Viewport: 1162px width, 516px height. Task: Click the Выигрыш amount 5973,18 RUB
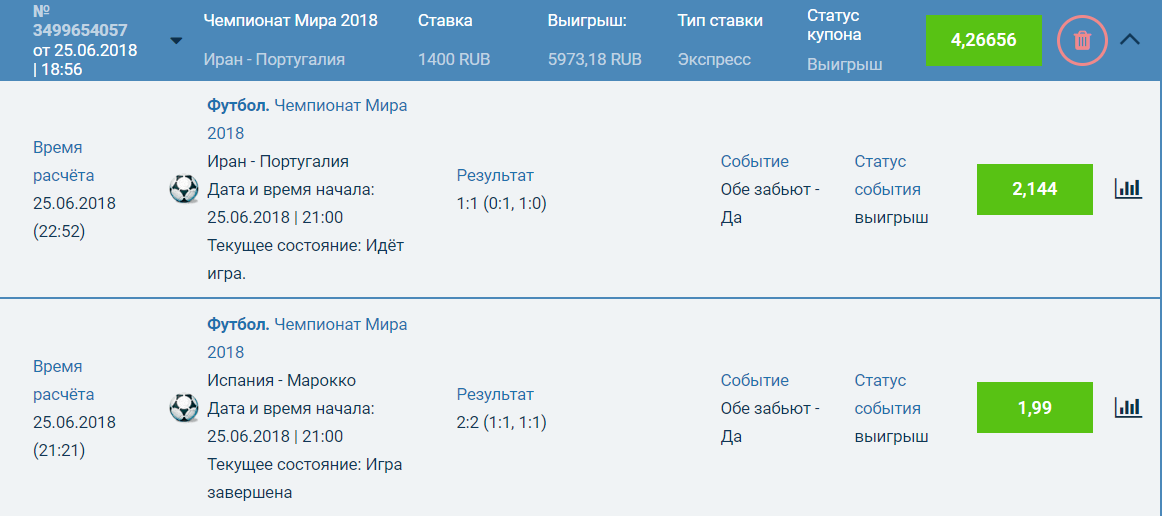[594, 59]
